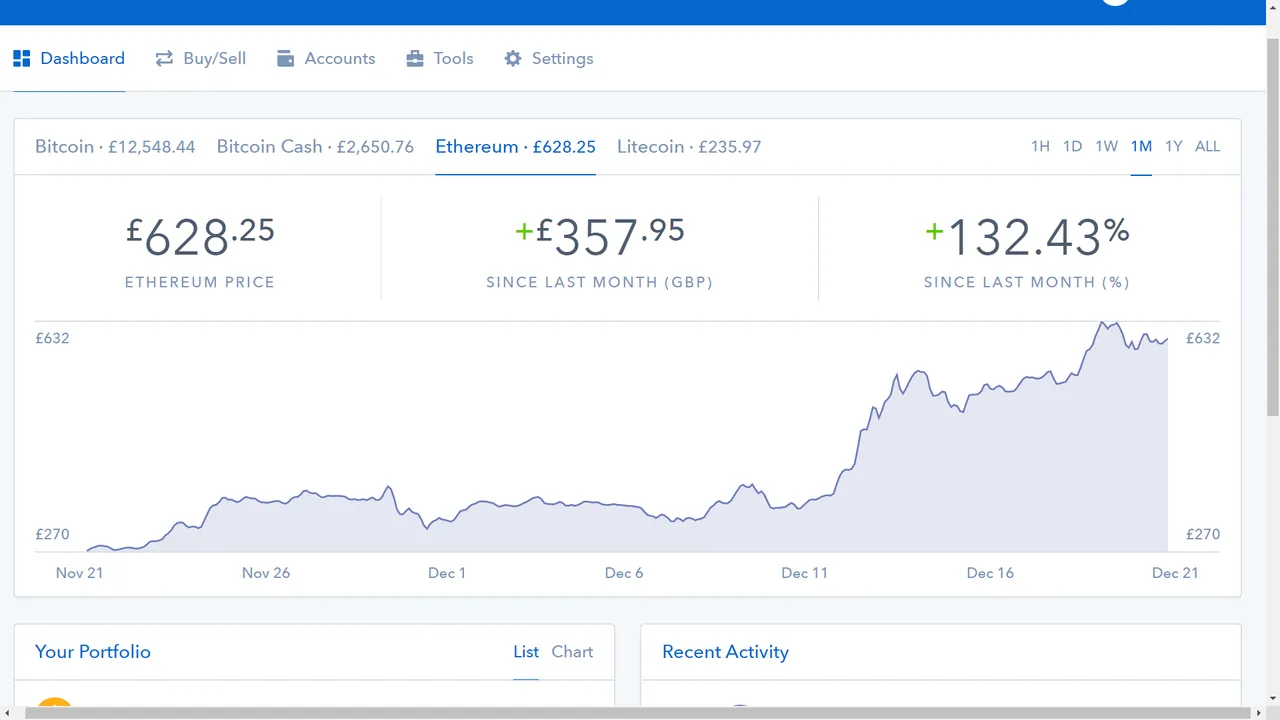The width and height of the screenshot is (1280, 720).
Task: Click the Dec 16 axis label
Action: (990, 573)
